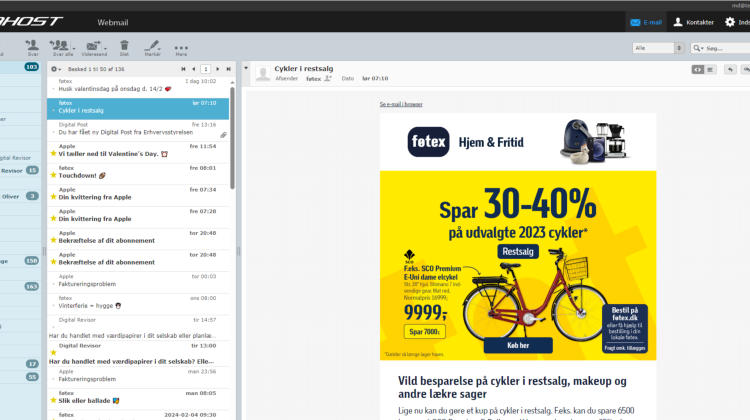The height and width of the screenshot is (420, 750).
Task: Click the Svar reply toolbar icon
Action: point(33,47)
